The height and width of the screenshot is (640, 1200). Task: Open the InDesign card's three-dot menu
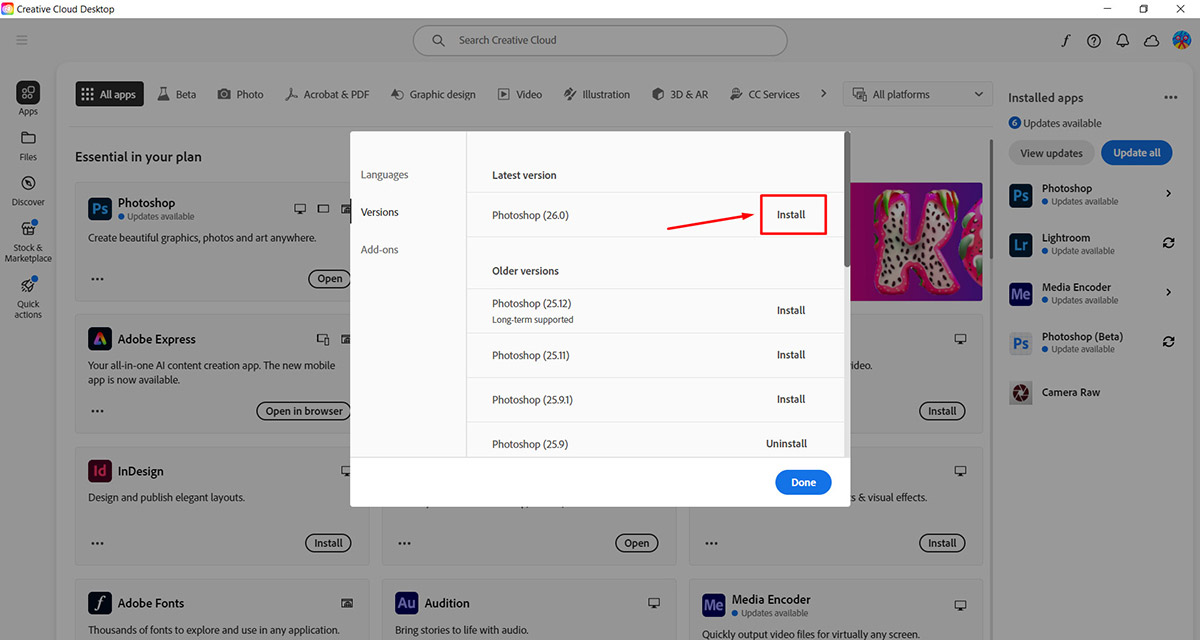click(97, 543)
